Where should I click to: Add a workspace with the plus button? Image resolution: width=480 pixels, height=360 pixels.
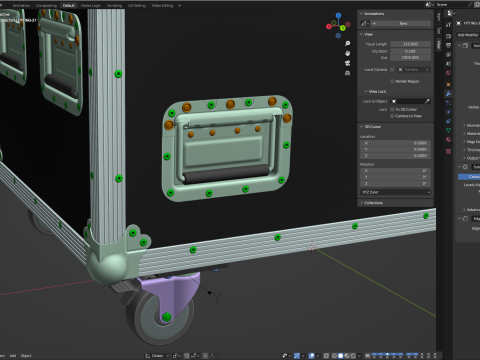coord(180,5)
